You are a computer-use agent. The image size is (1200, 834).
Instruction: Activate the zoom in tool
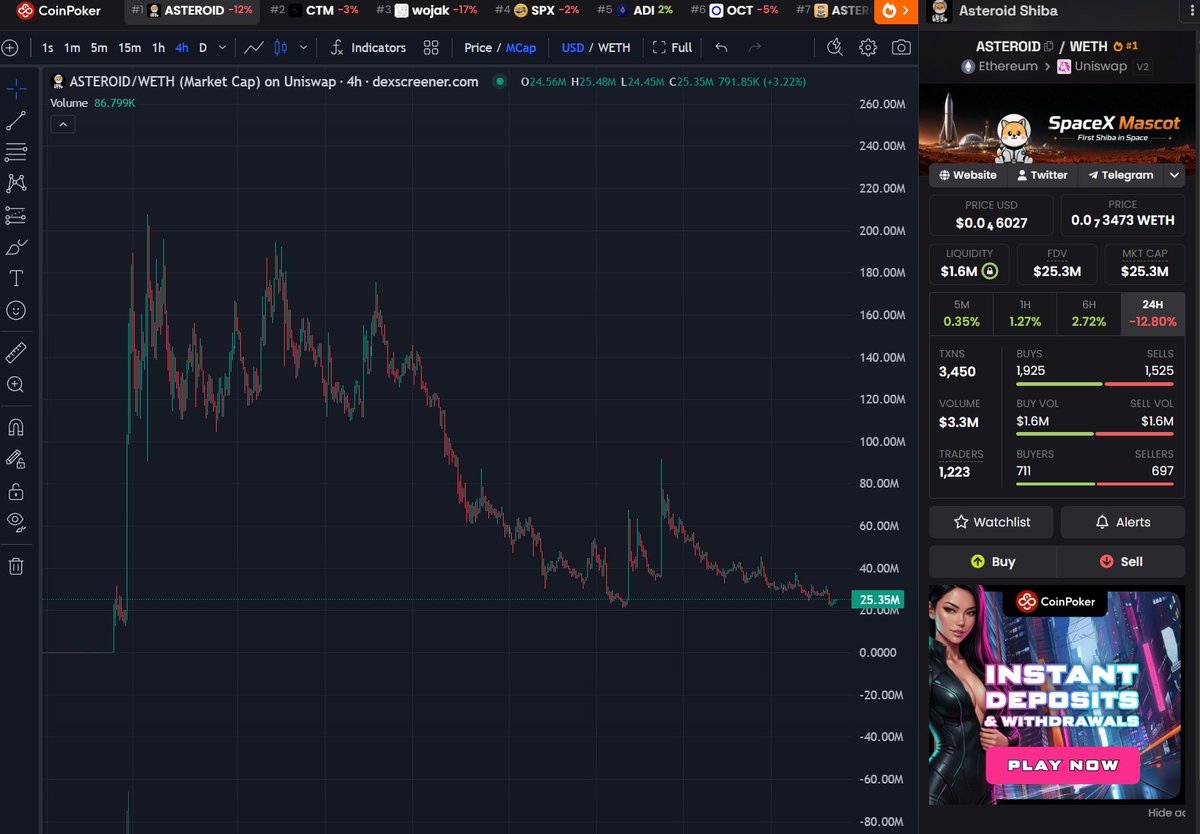(16, 384)
